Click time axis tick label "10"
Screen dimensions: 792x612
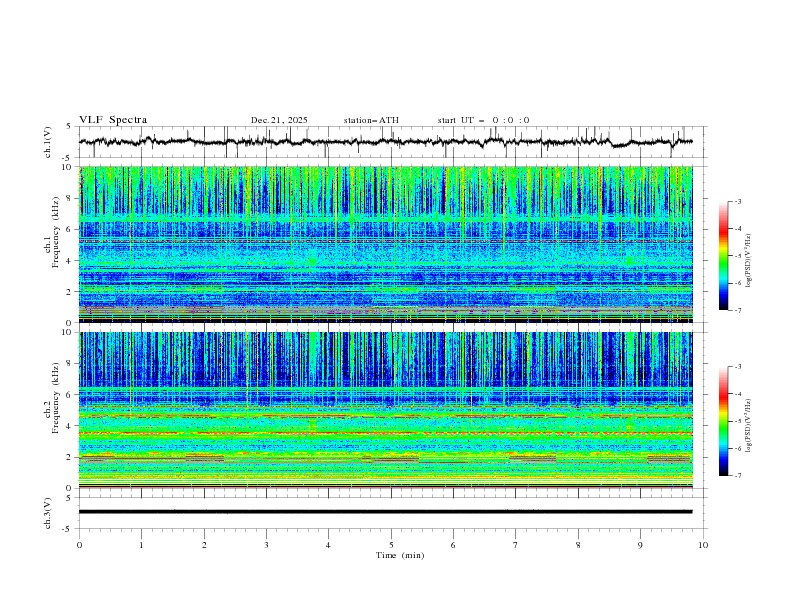tap(703, 545)
